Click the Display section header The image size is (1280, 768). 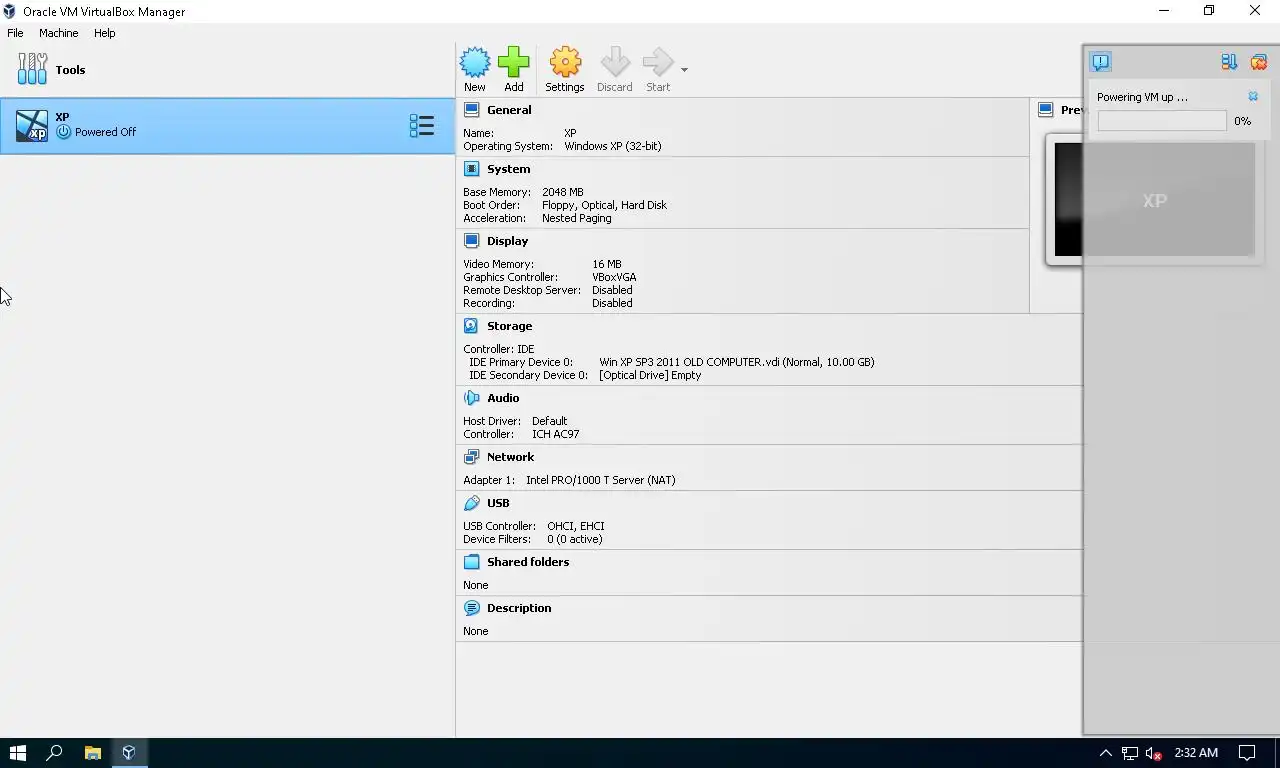pyautogui.click(x=507, y=241)
